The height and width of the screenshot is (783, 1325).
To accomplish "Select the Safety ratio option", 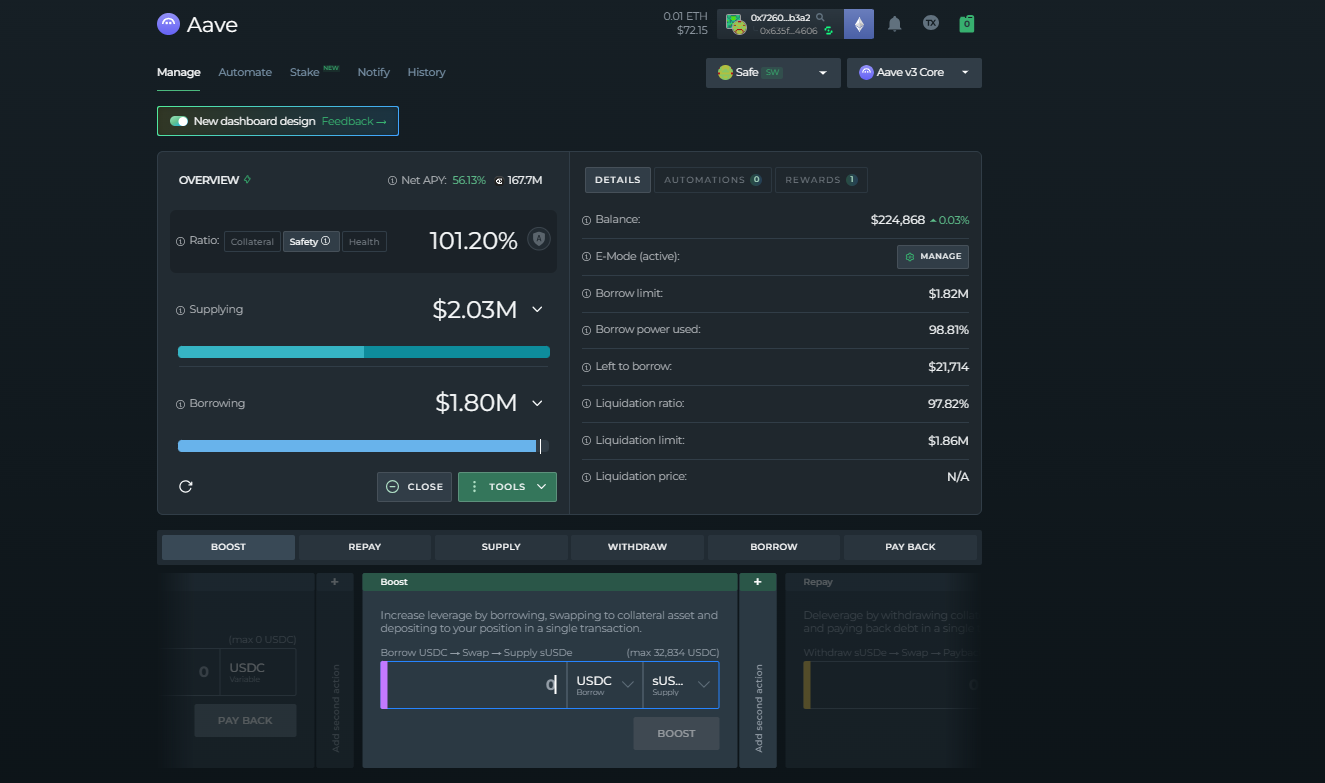I will 311,241.
